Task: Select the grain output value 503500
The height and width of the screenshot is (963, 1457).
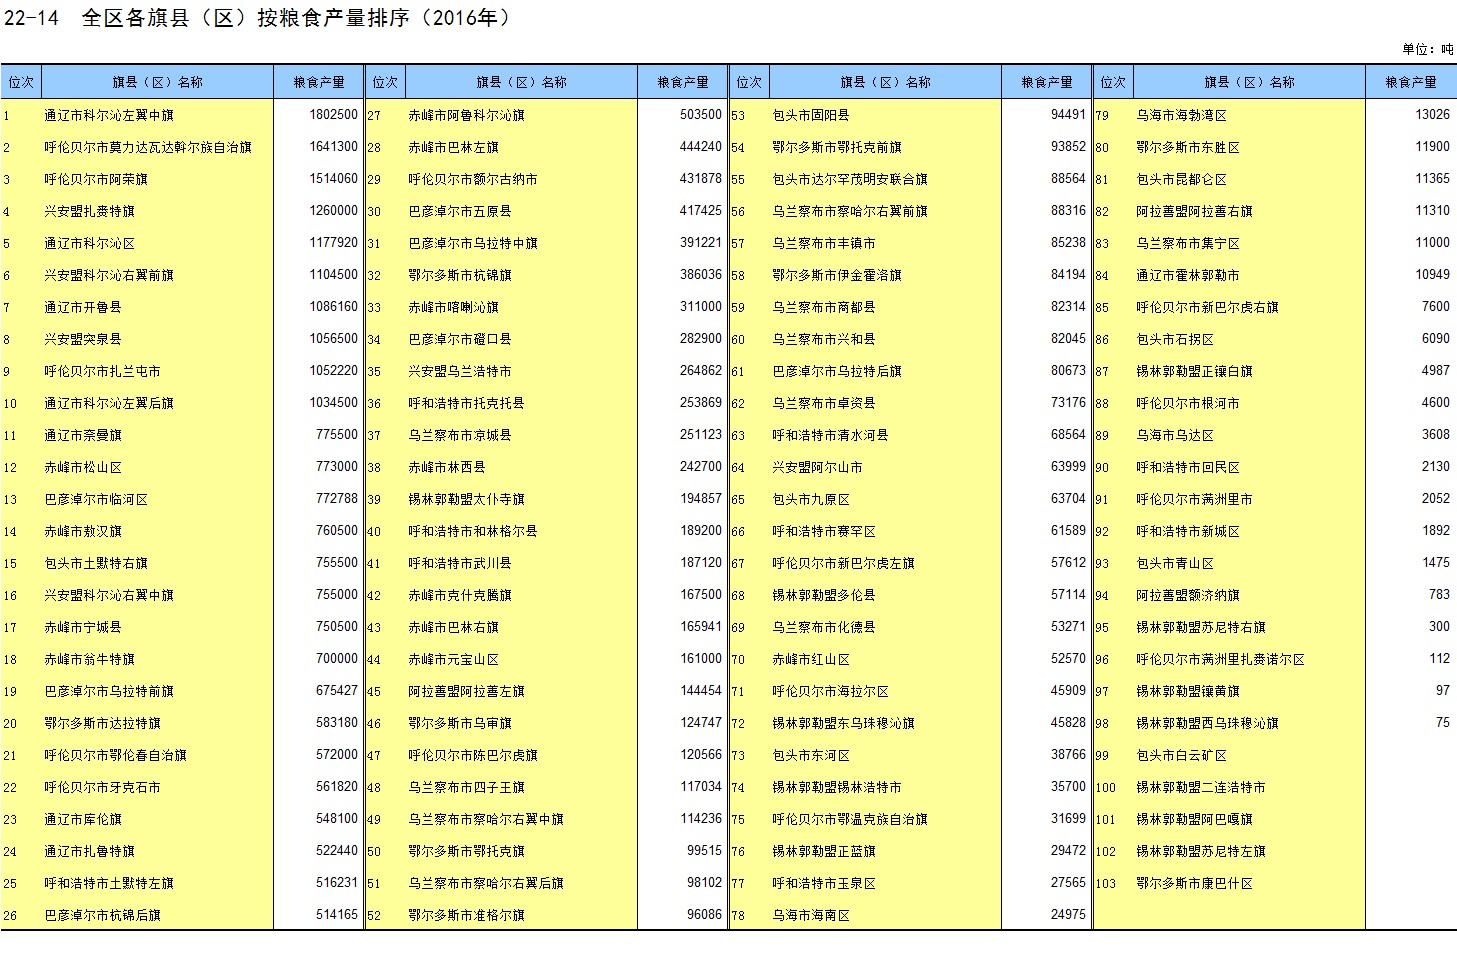Action: click(700, 115)
